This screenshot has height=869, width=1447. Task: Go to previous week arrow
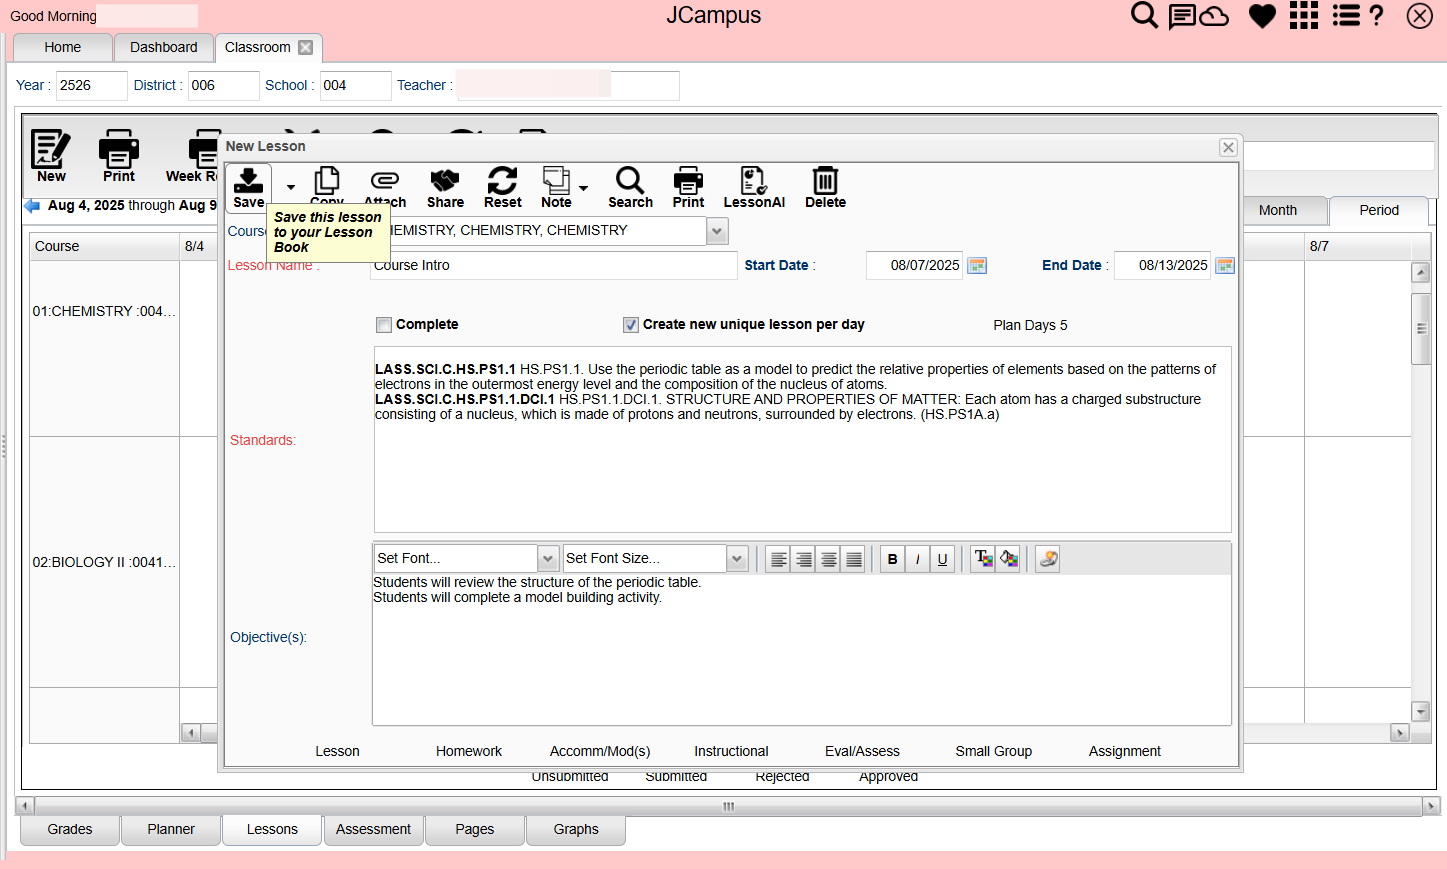point(32,205)
